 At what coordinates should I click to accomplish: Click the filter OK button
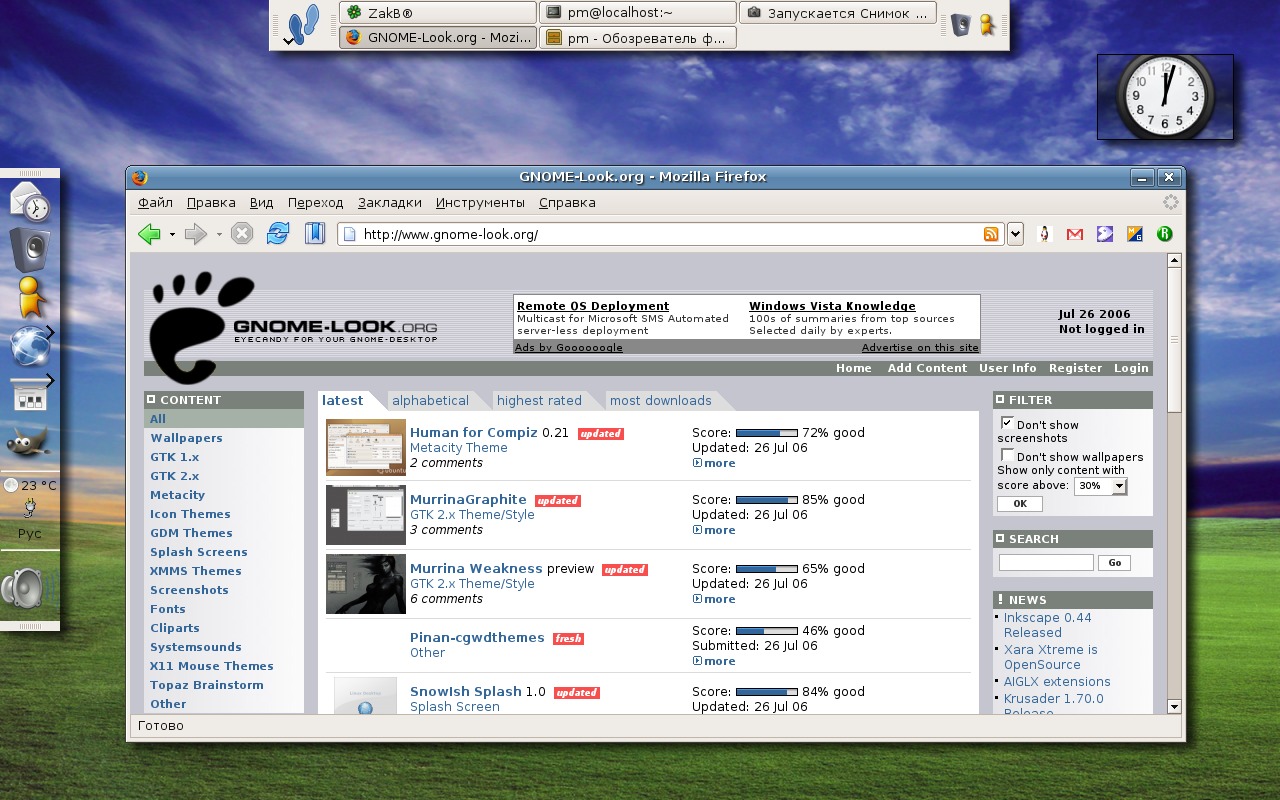1019,504
